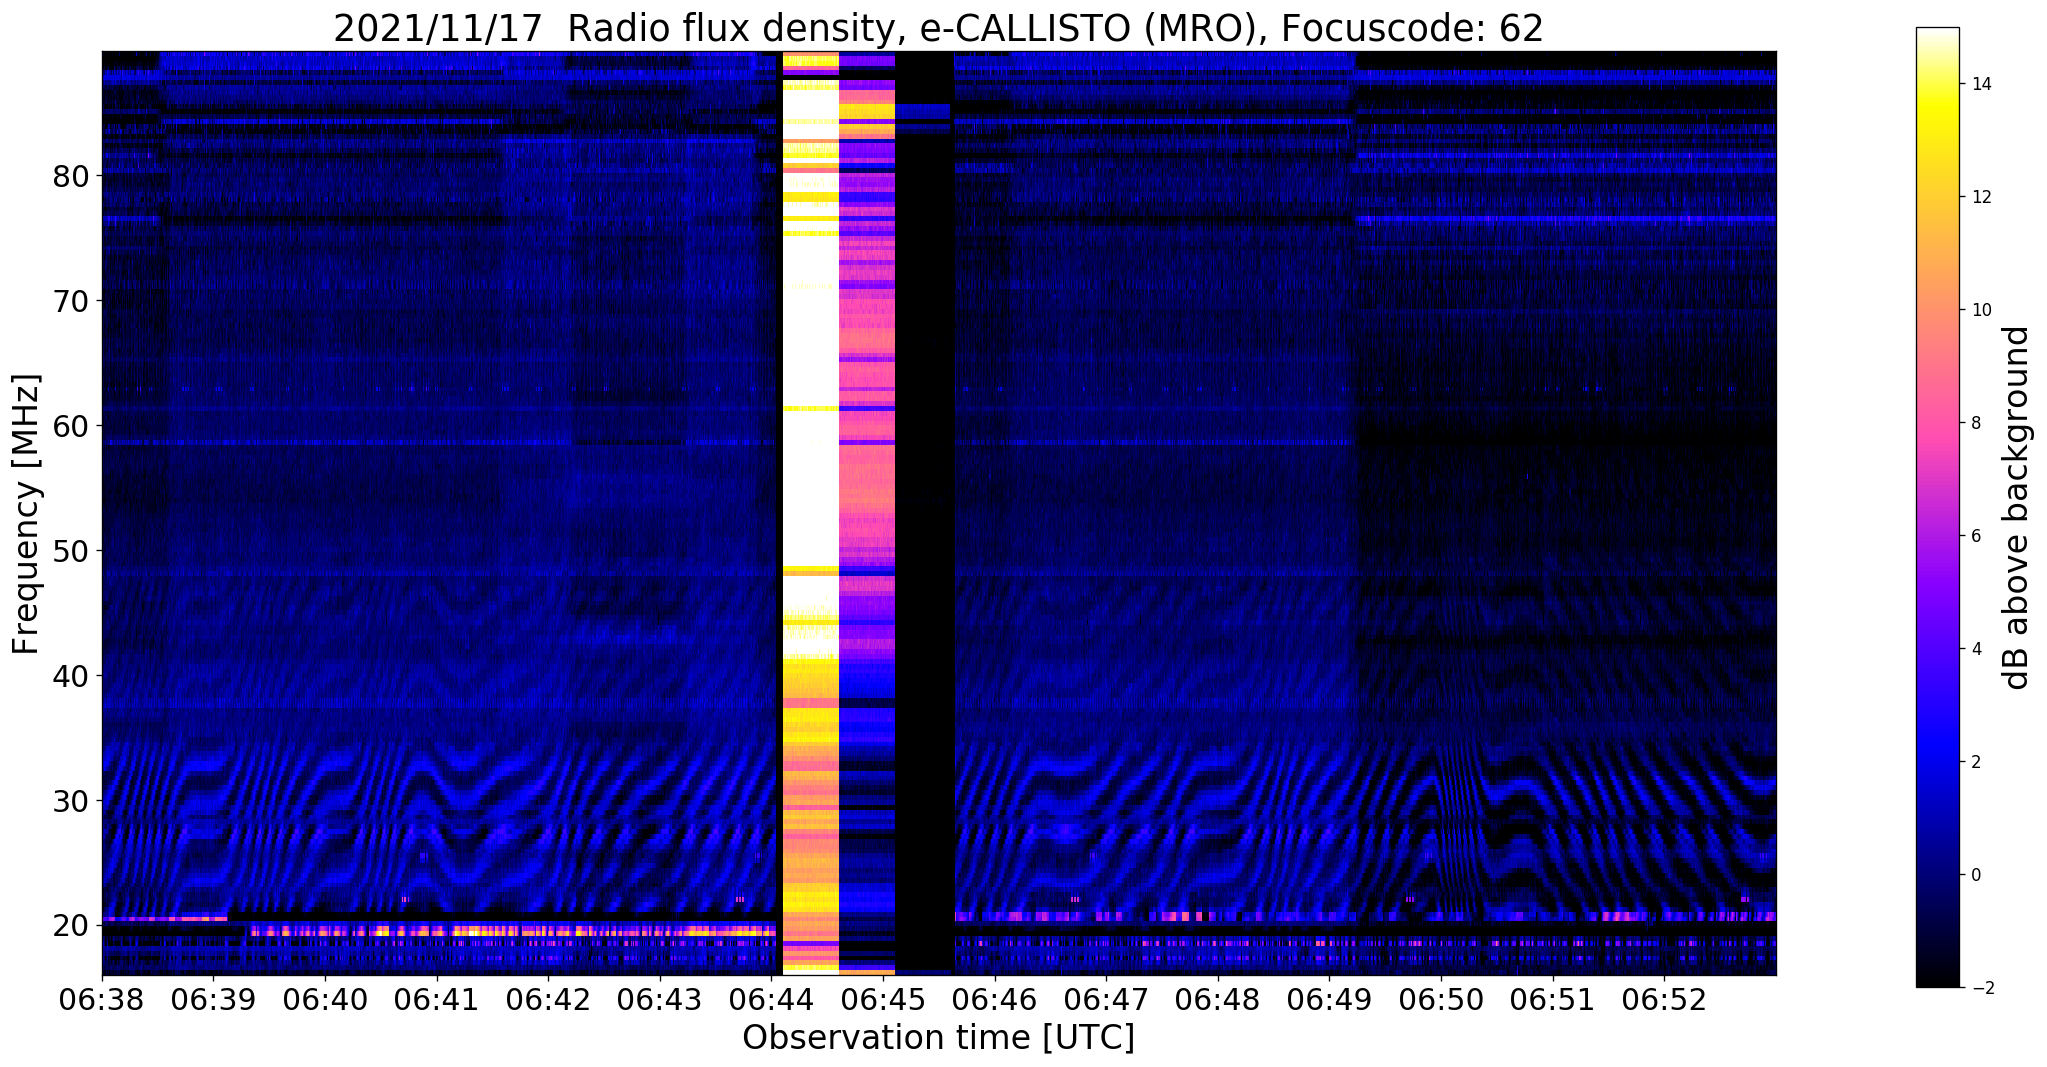Click the 'Frequency [MHz]' y-axis label
The width and height of the screenshot is (2047, 1067).
click(x=27, y=514)
